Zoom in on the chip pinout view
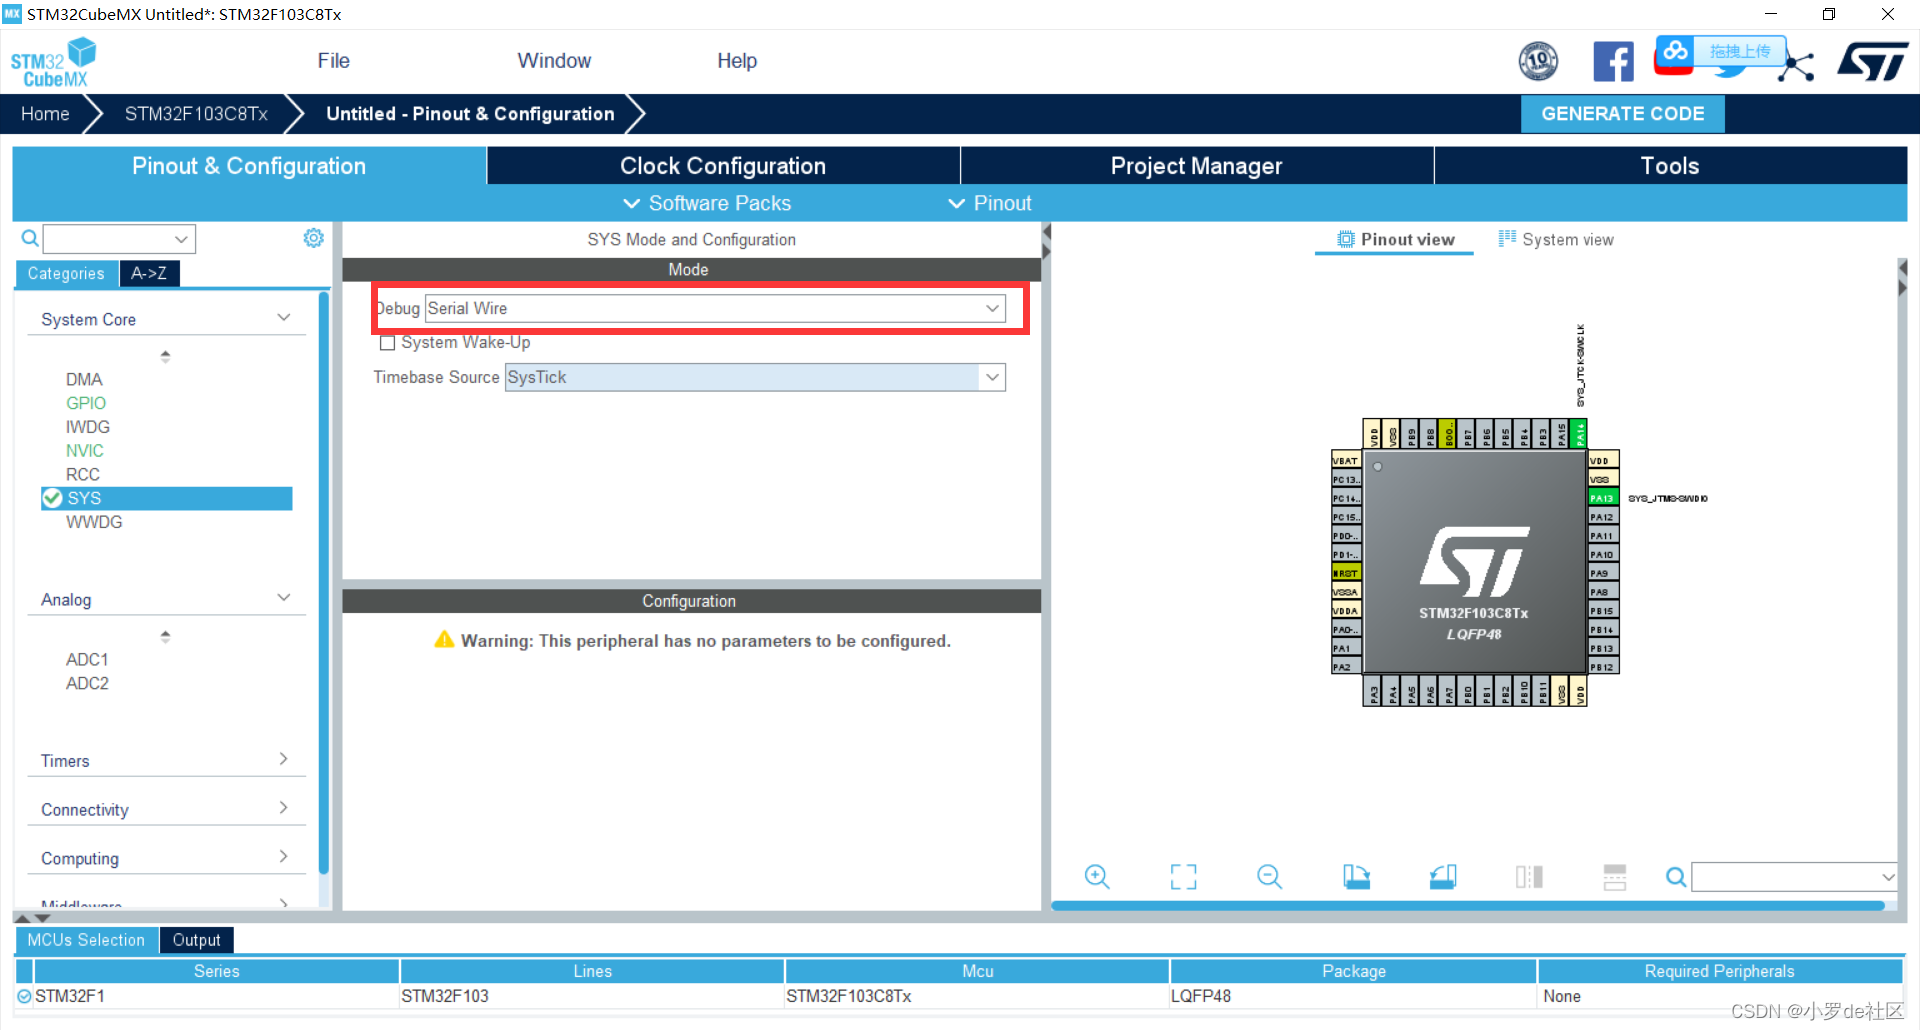Screen dimensions: 1920x1030 tap(1097, 877)
